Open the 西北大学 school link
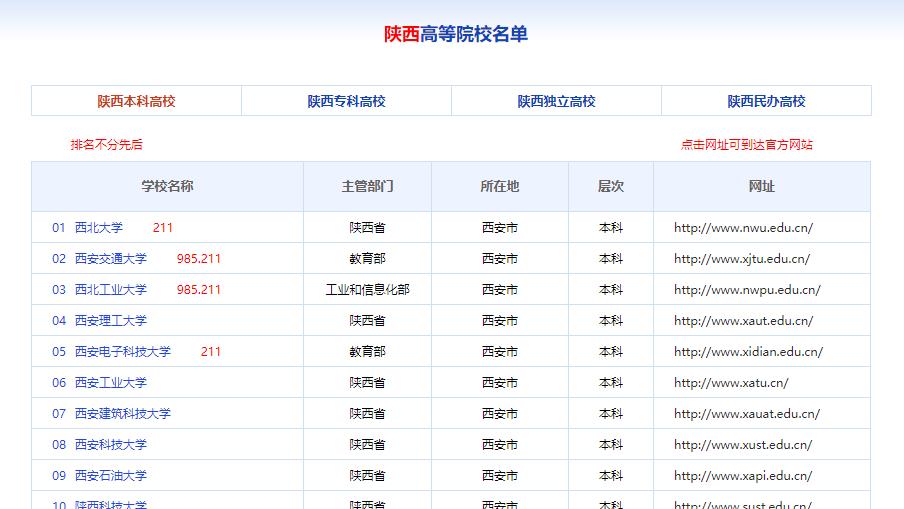Screen dimensions: 904x509 coord(99,228)
